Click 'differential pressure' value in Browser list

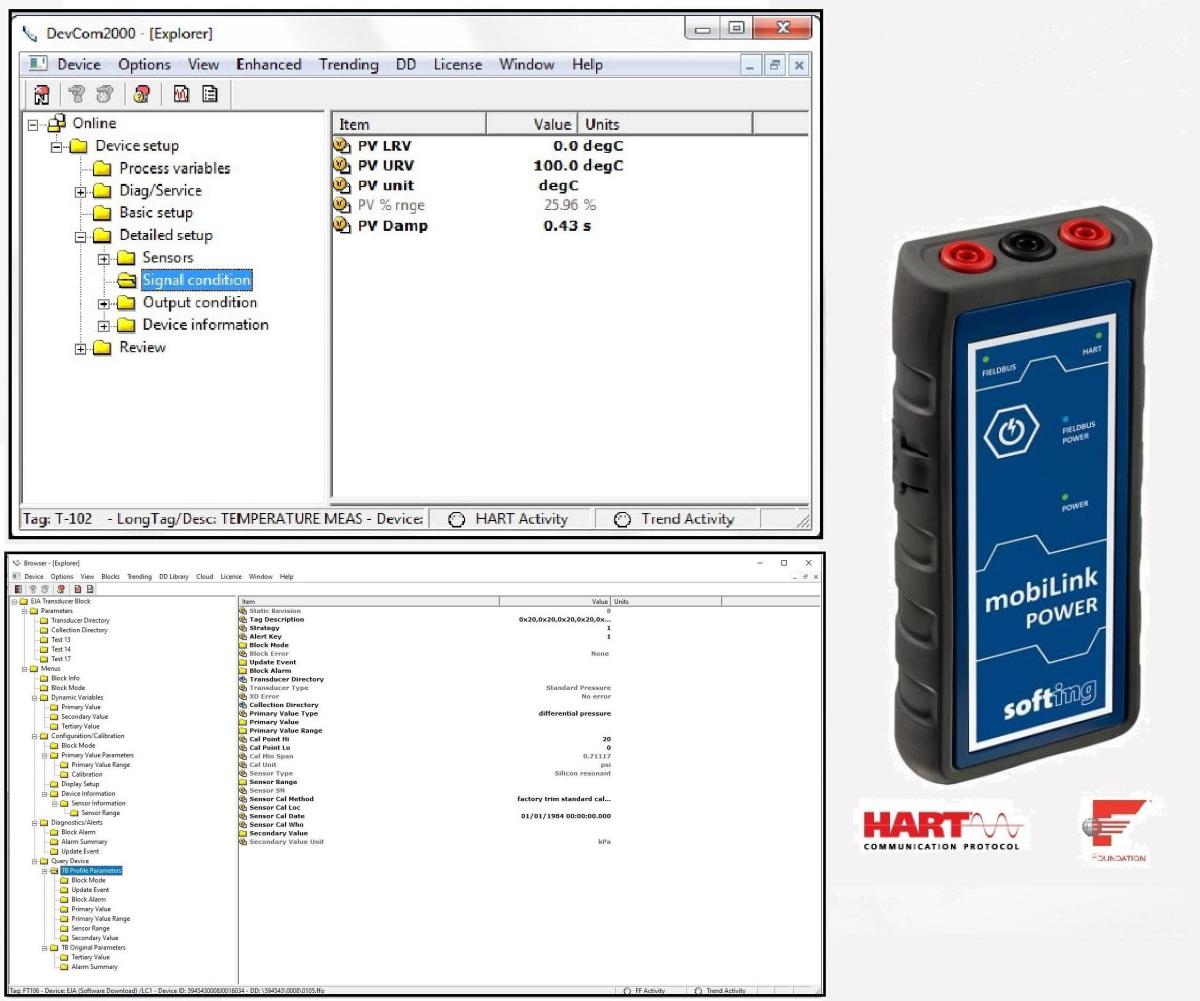pos(574,714)
